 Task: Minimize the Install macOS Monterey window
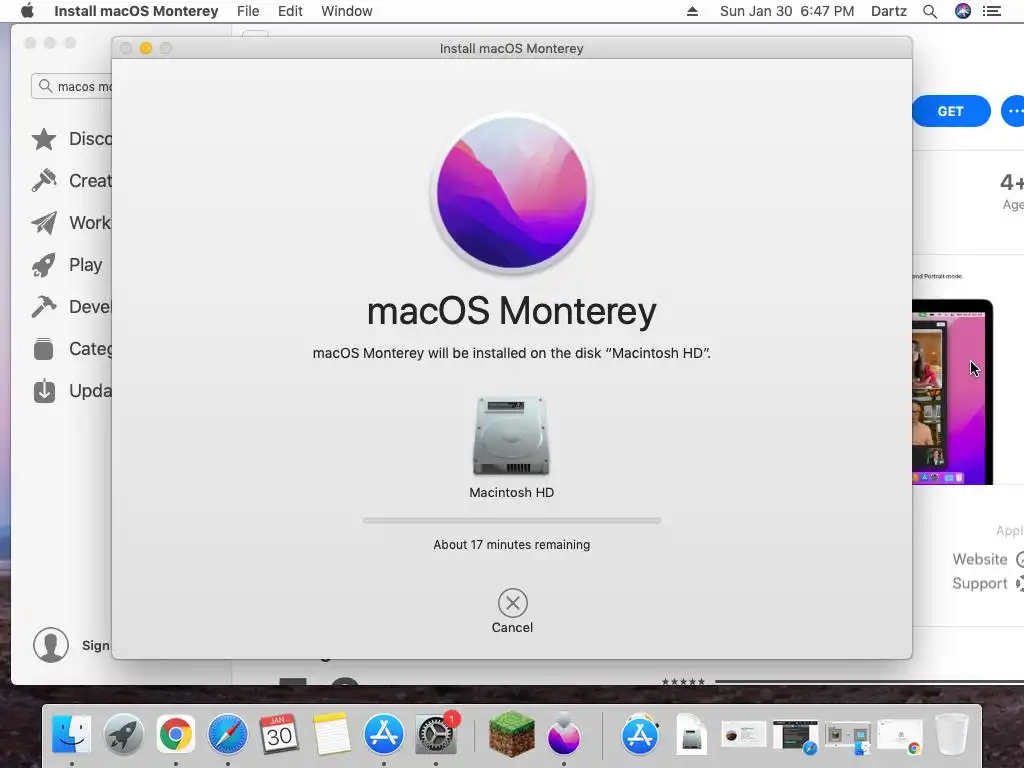[x=146, y=48]
